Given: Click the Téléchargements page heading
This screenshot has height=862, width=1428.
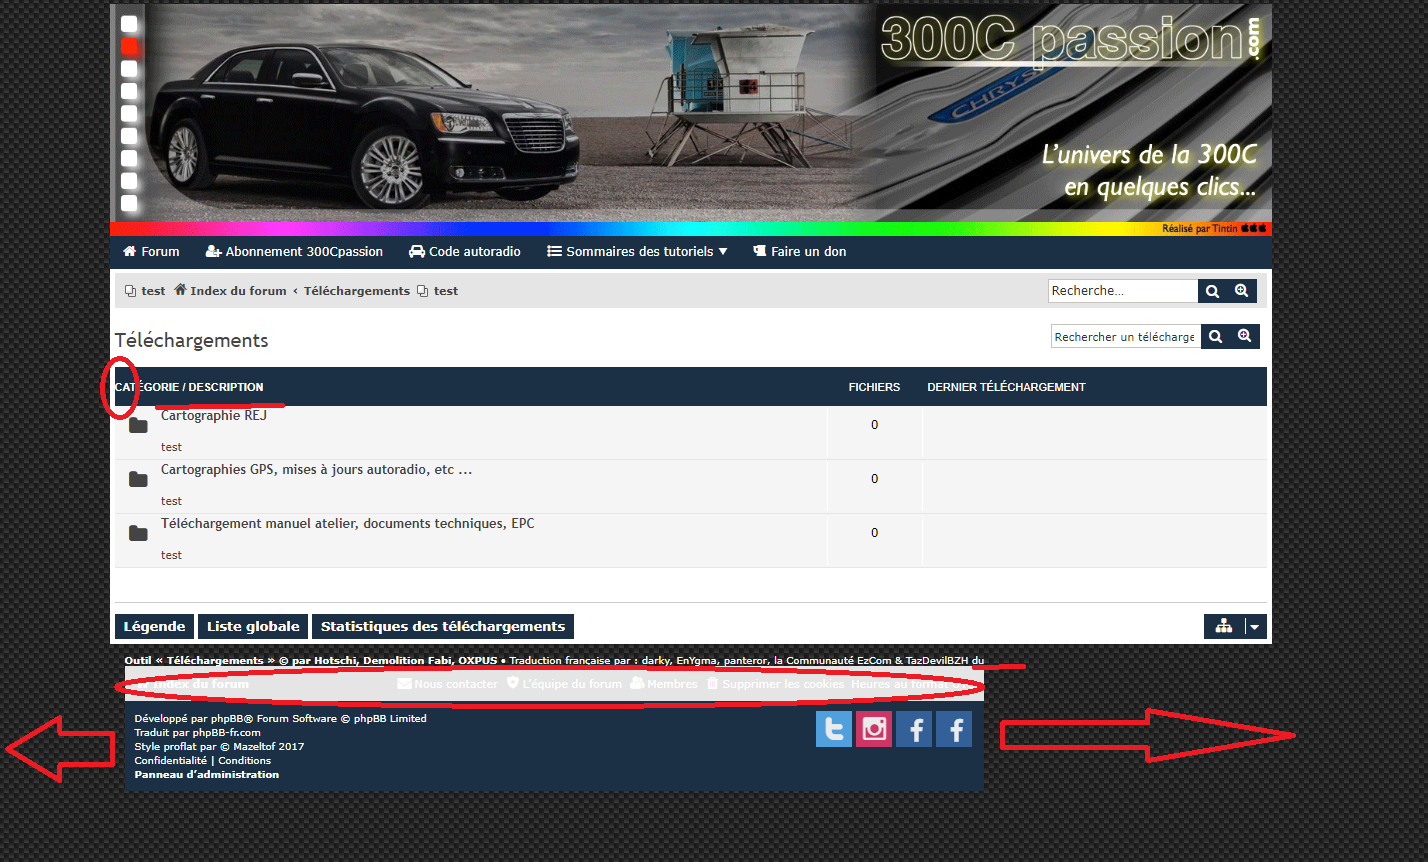Looking at the screenshot, I should click(192, 341).
